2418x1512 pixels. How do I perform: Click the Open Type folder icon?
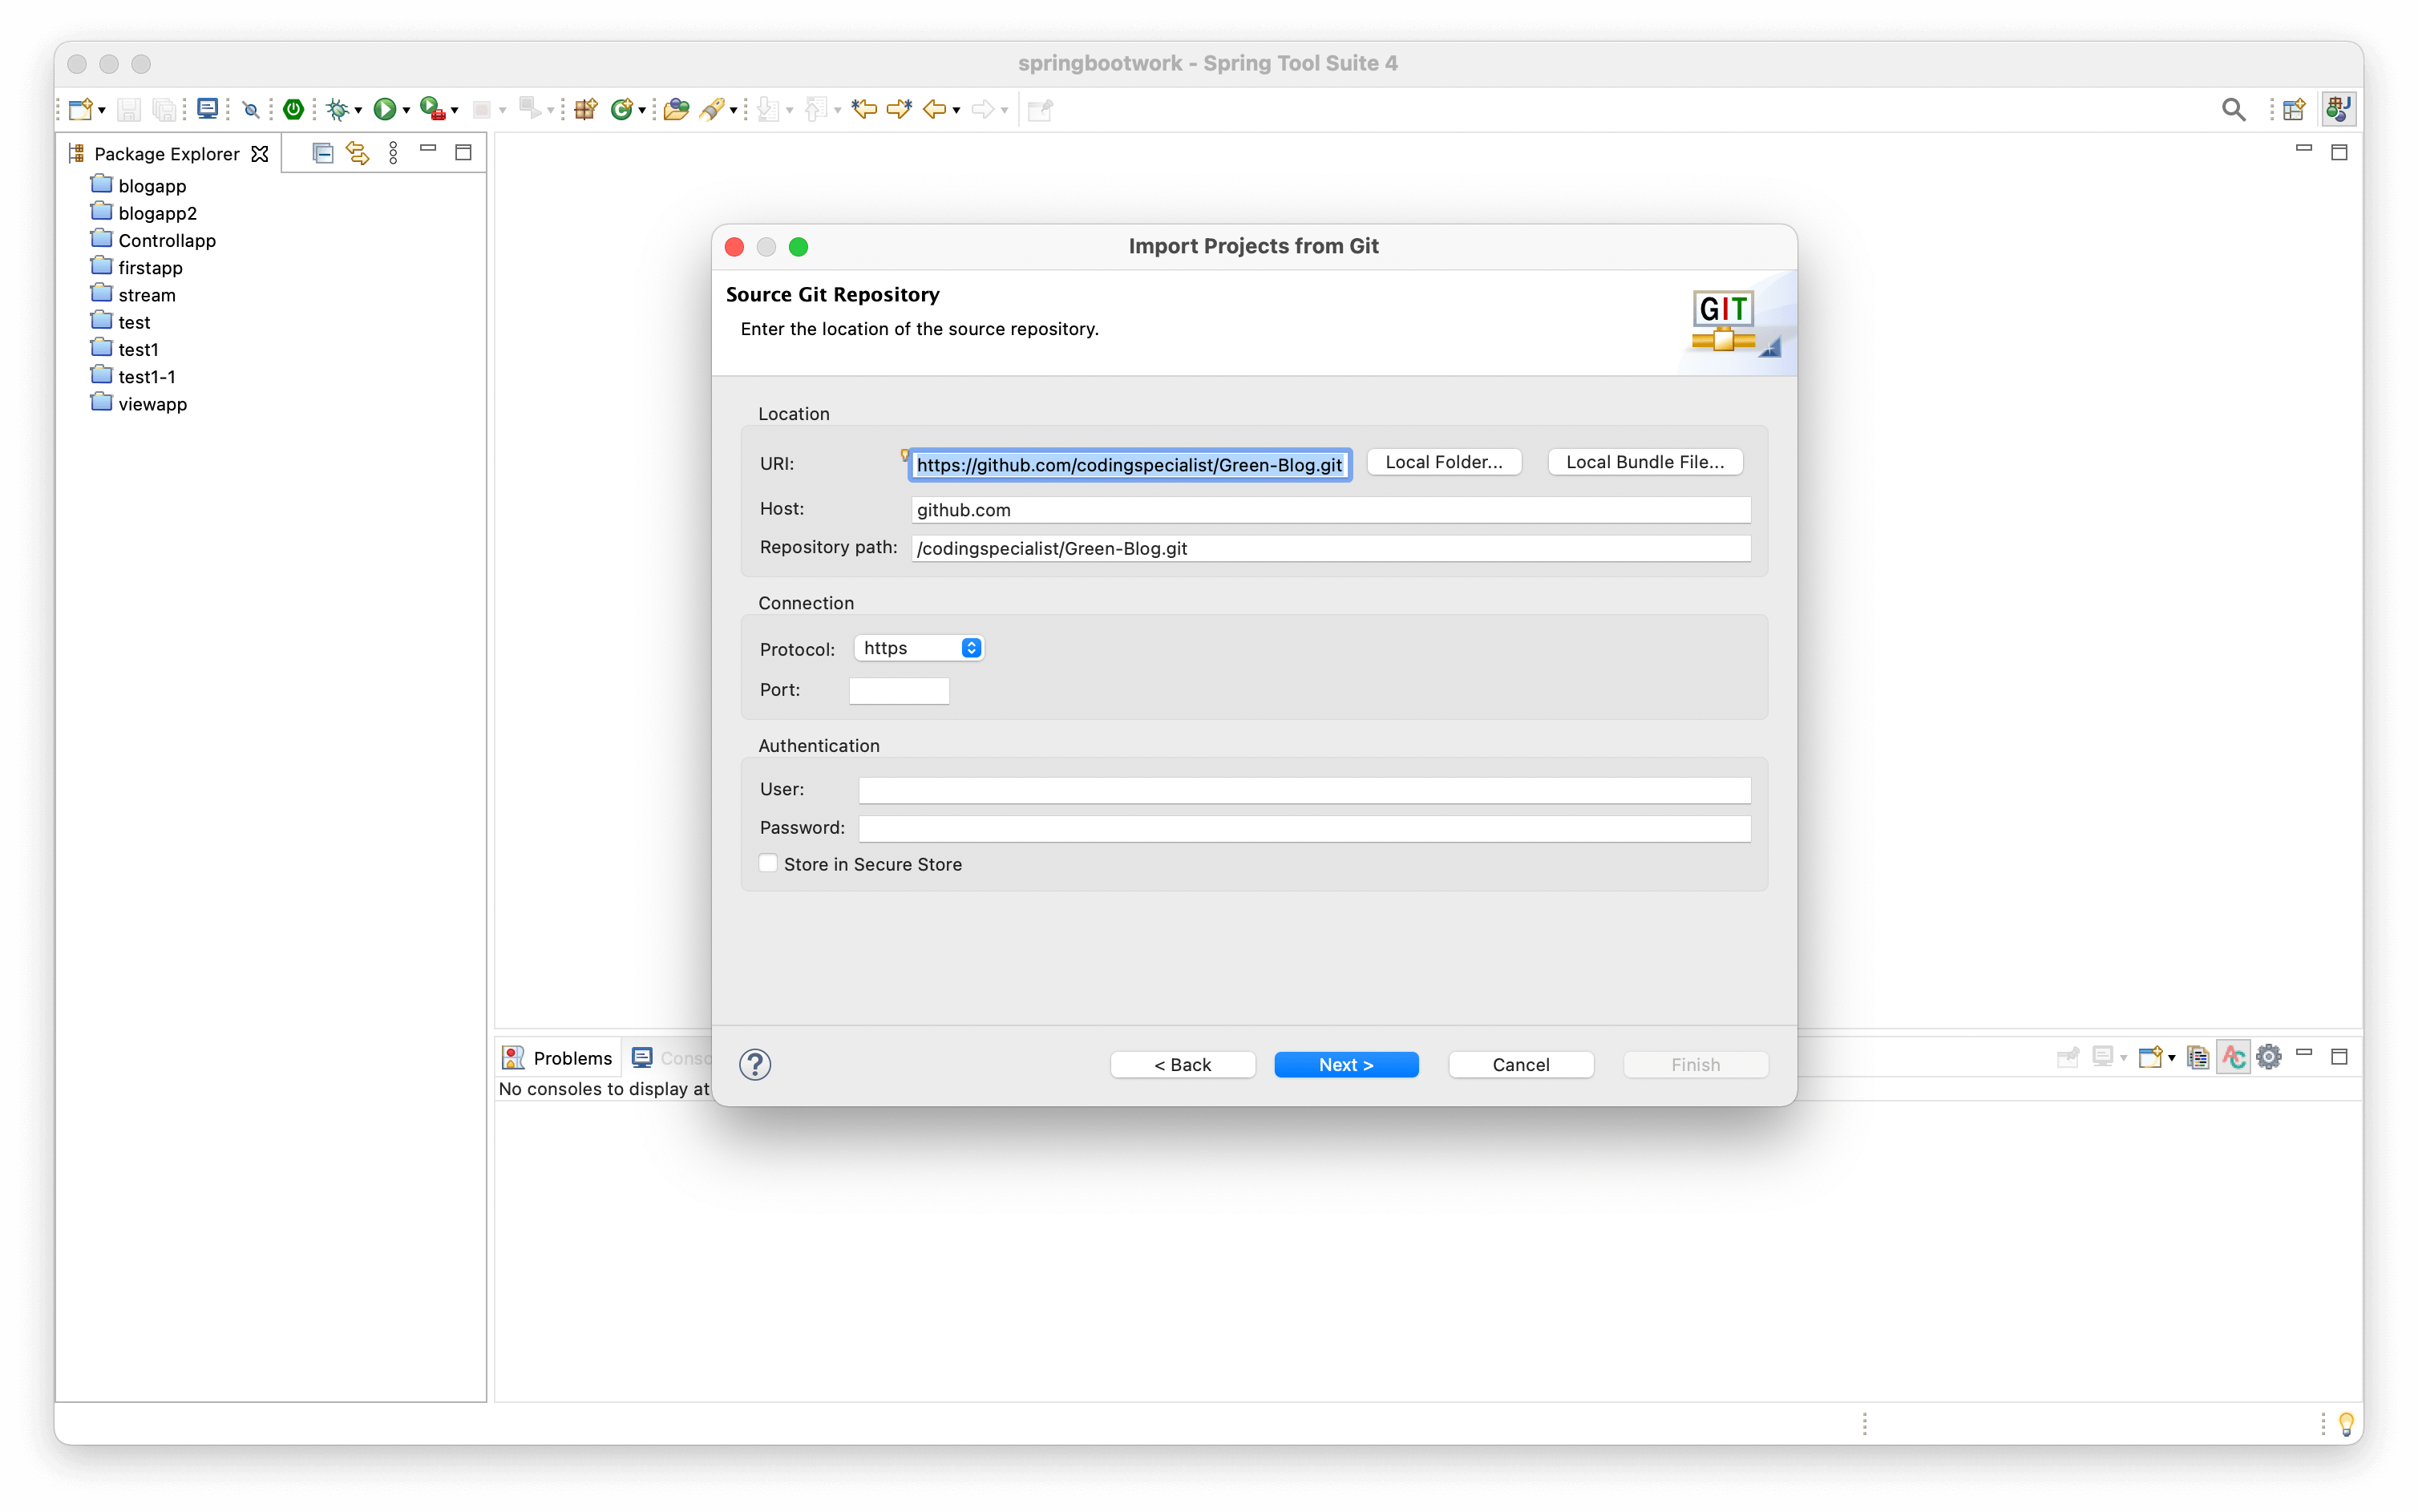(676, 109)
